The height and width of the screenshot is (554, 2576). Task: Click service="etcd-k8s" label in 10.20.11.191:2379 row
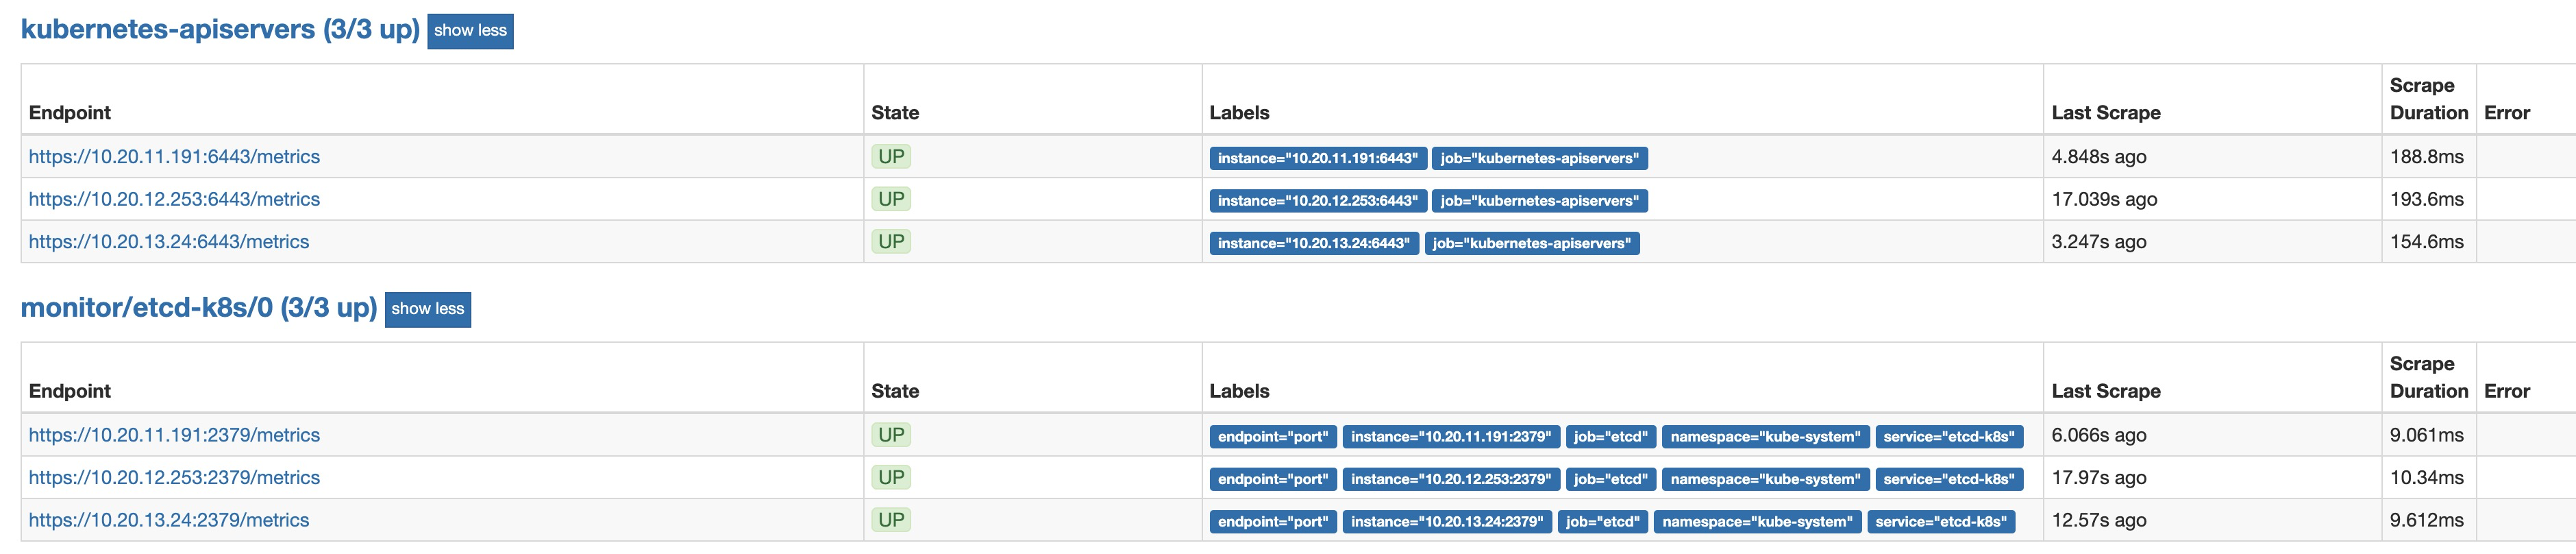pyautogui.click(x=1949, y=437)
